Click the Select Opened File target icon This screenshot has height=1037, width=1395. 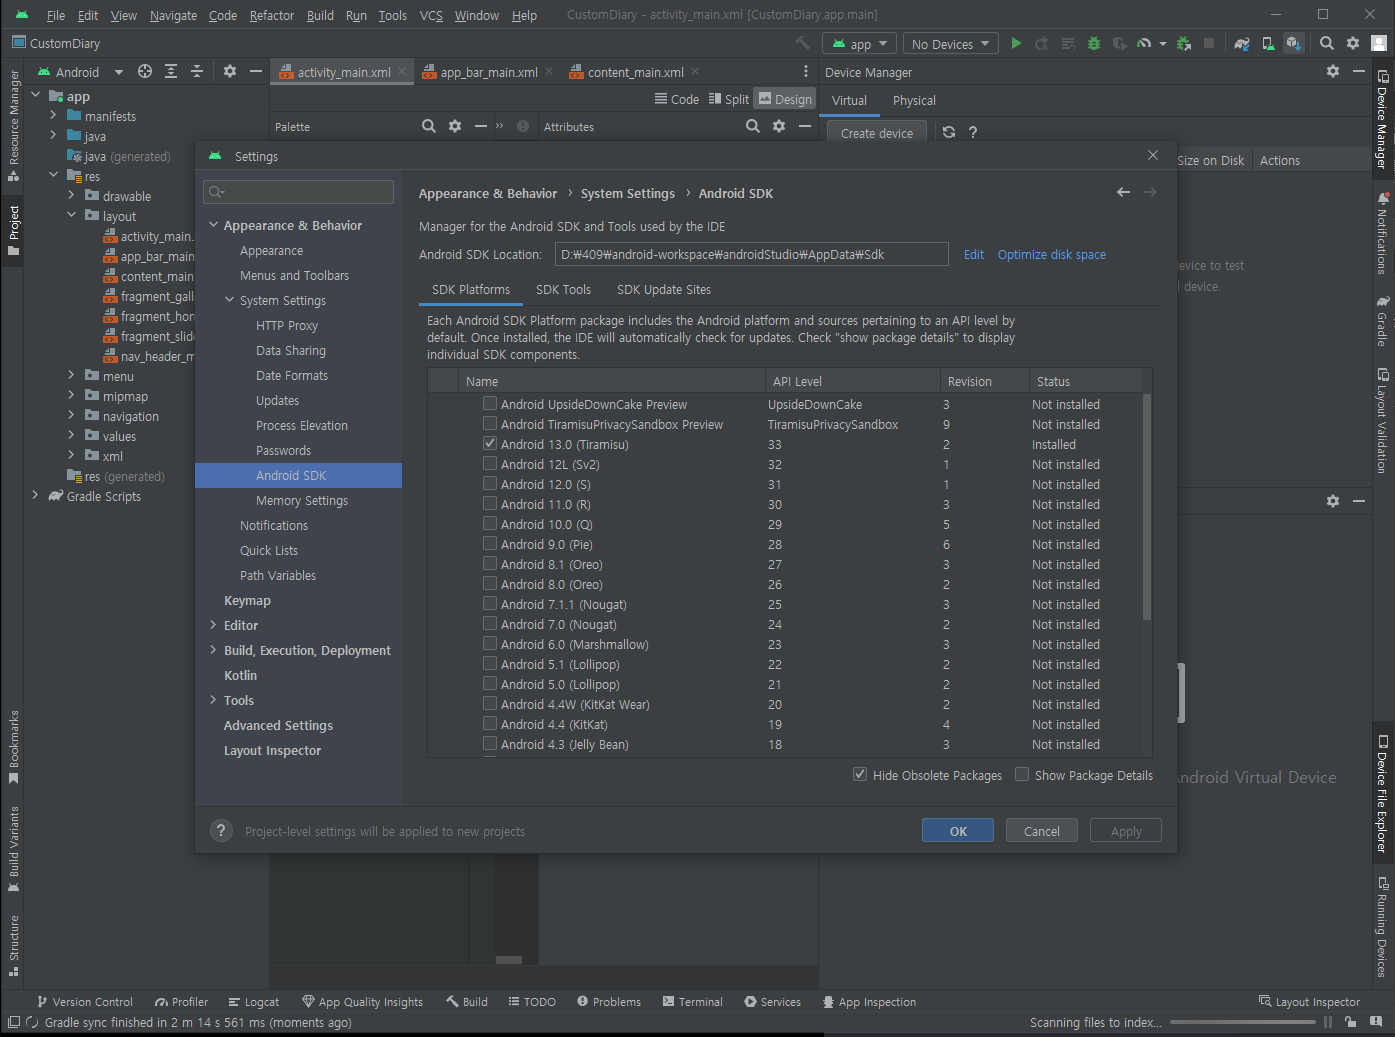coord(145,71)
